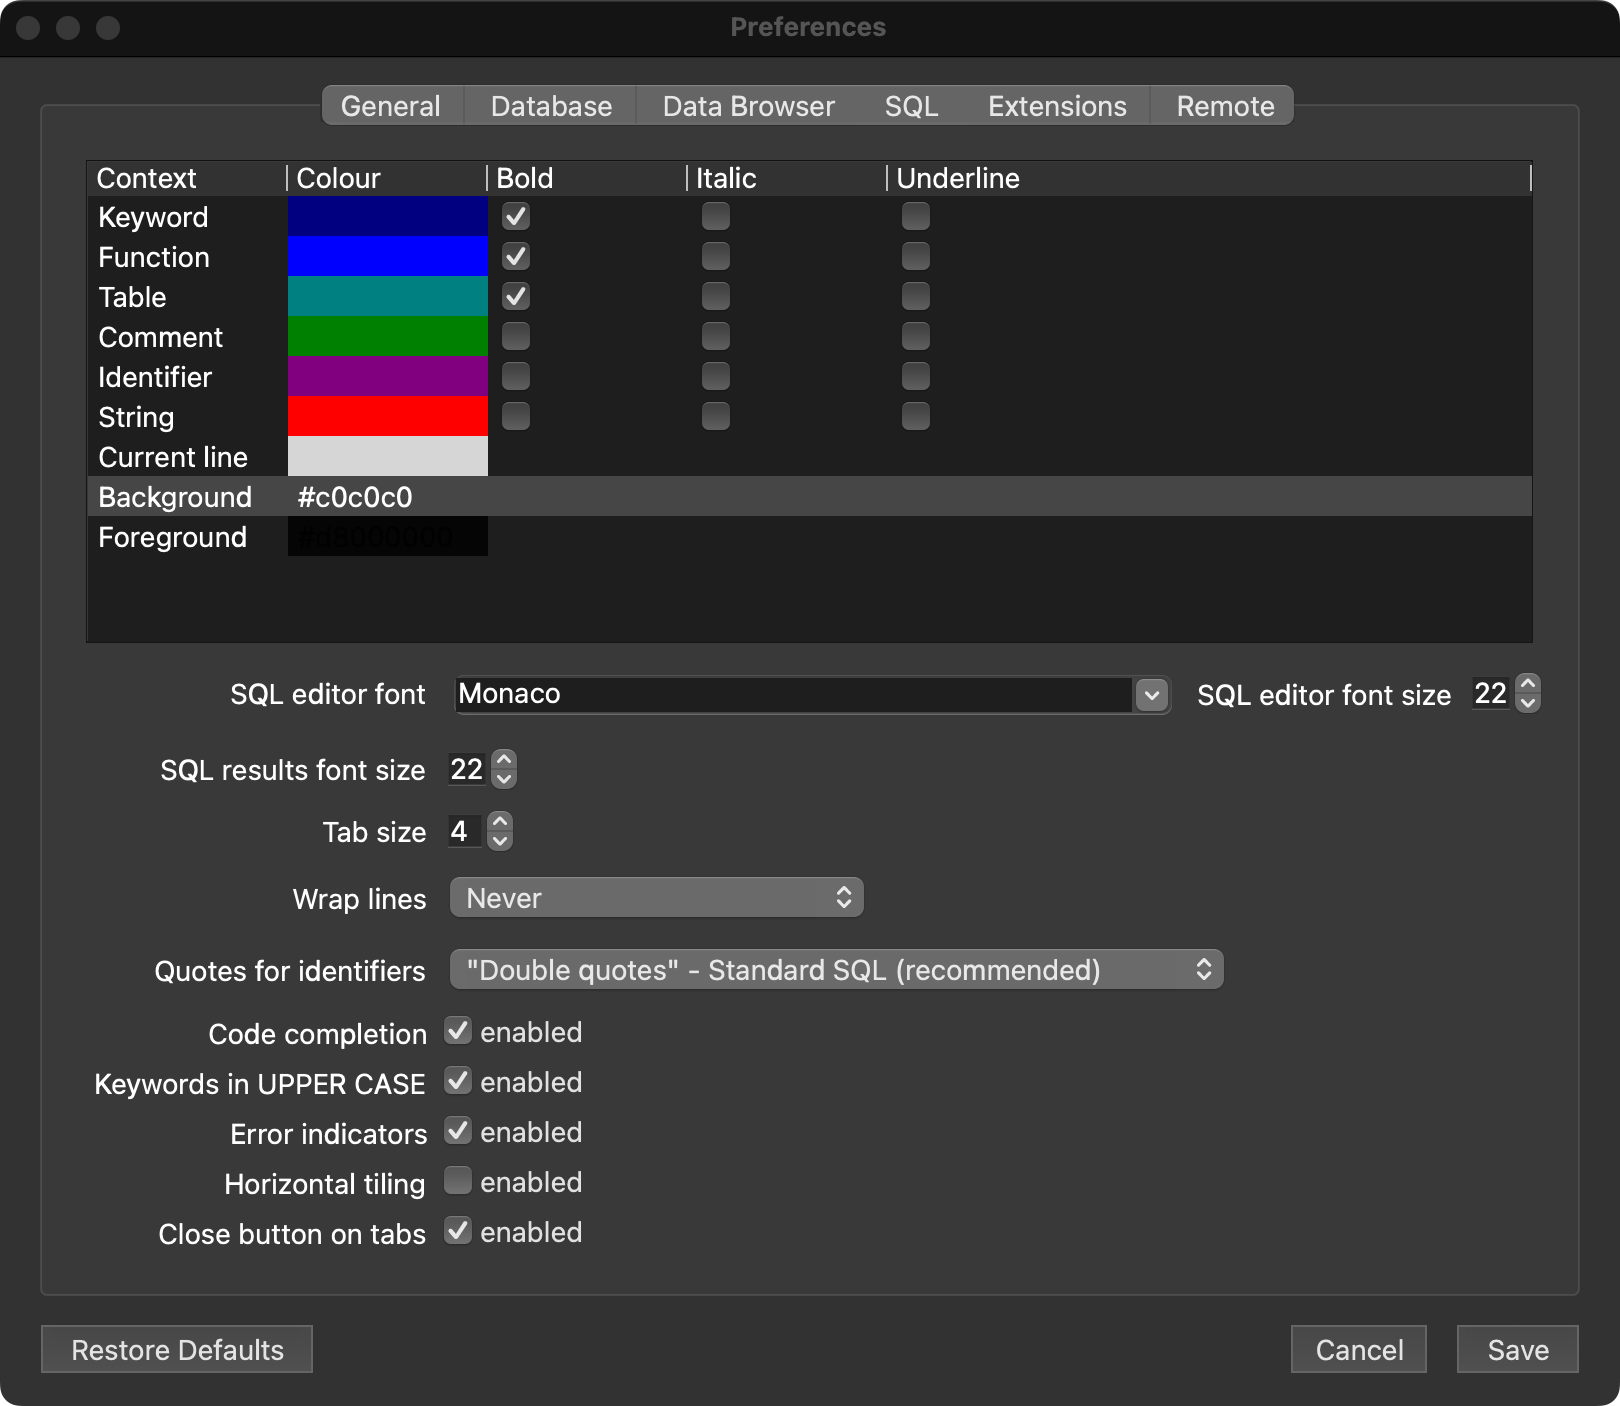Click the Restore Defaults button

[x=177, y=1350]
